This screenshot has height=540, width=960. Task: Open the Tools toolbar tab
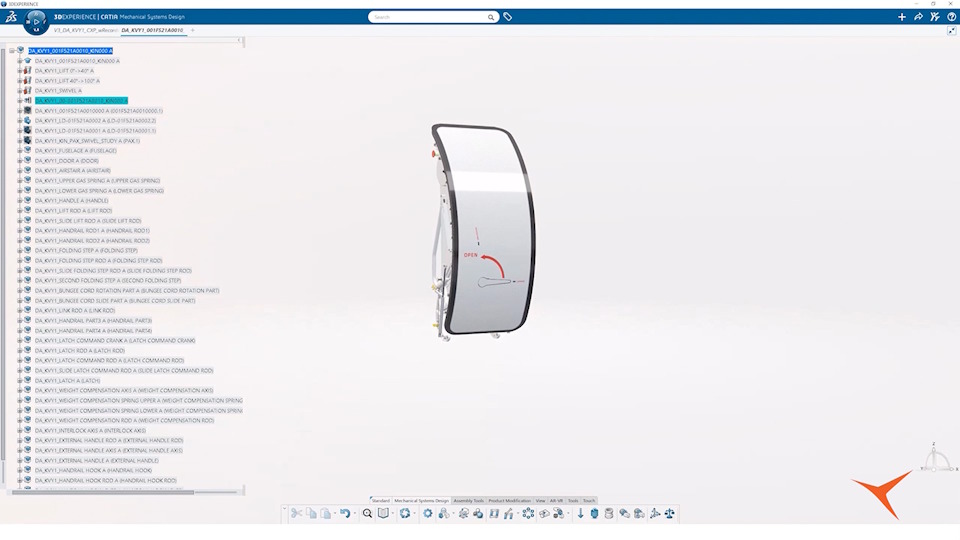pos(573,501)
